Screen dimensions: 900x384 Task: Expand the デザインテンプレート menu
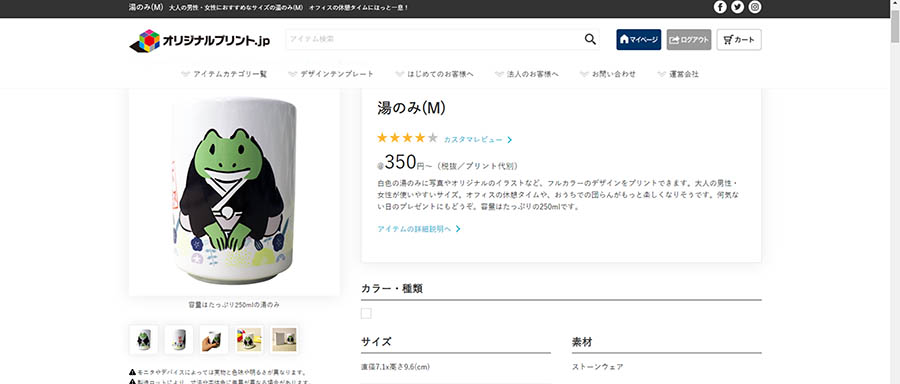click(331, 74)
